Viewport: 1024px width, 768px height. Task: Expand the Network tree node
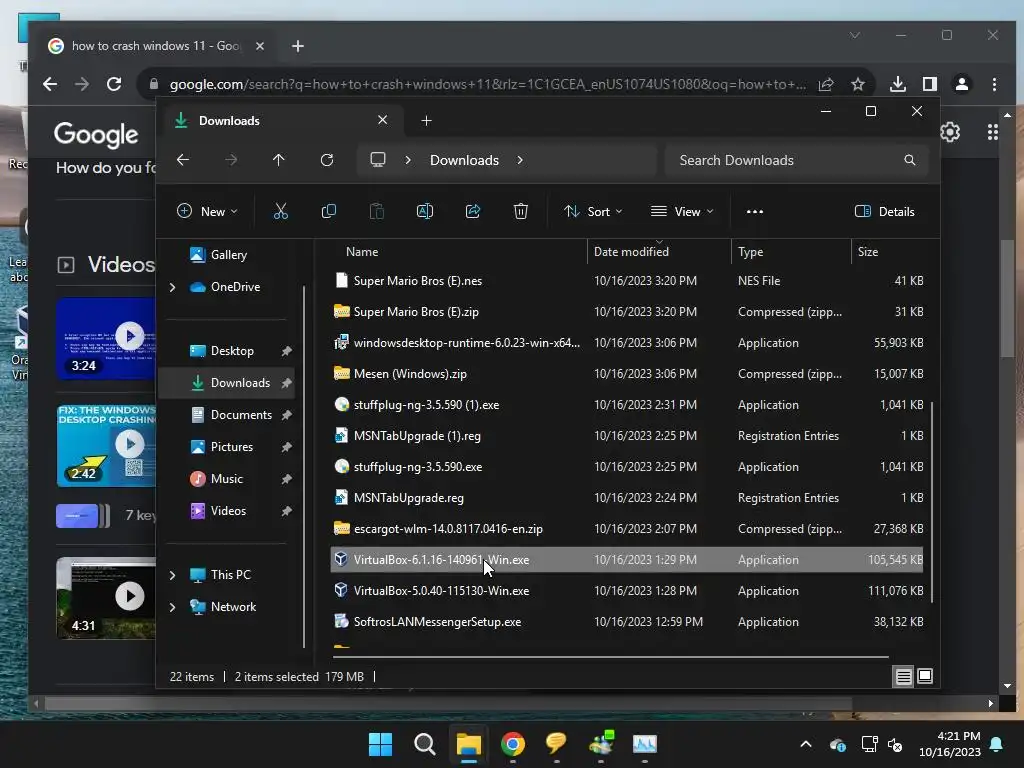click(172, 607)
